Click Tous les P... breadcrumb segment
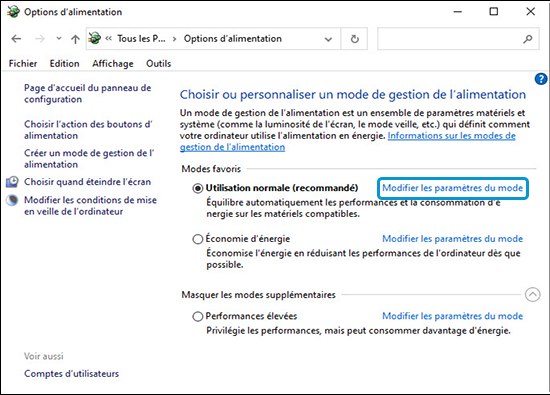This screenshot has height=395, width=550. [141, 39]
